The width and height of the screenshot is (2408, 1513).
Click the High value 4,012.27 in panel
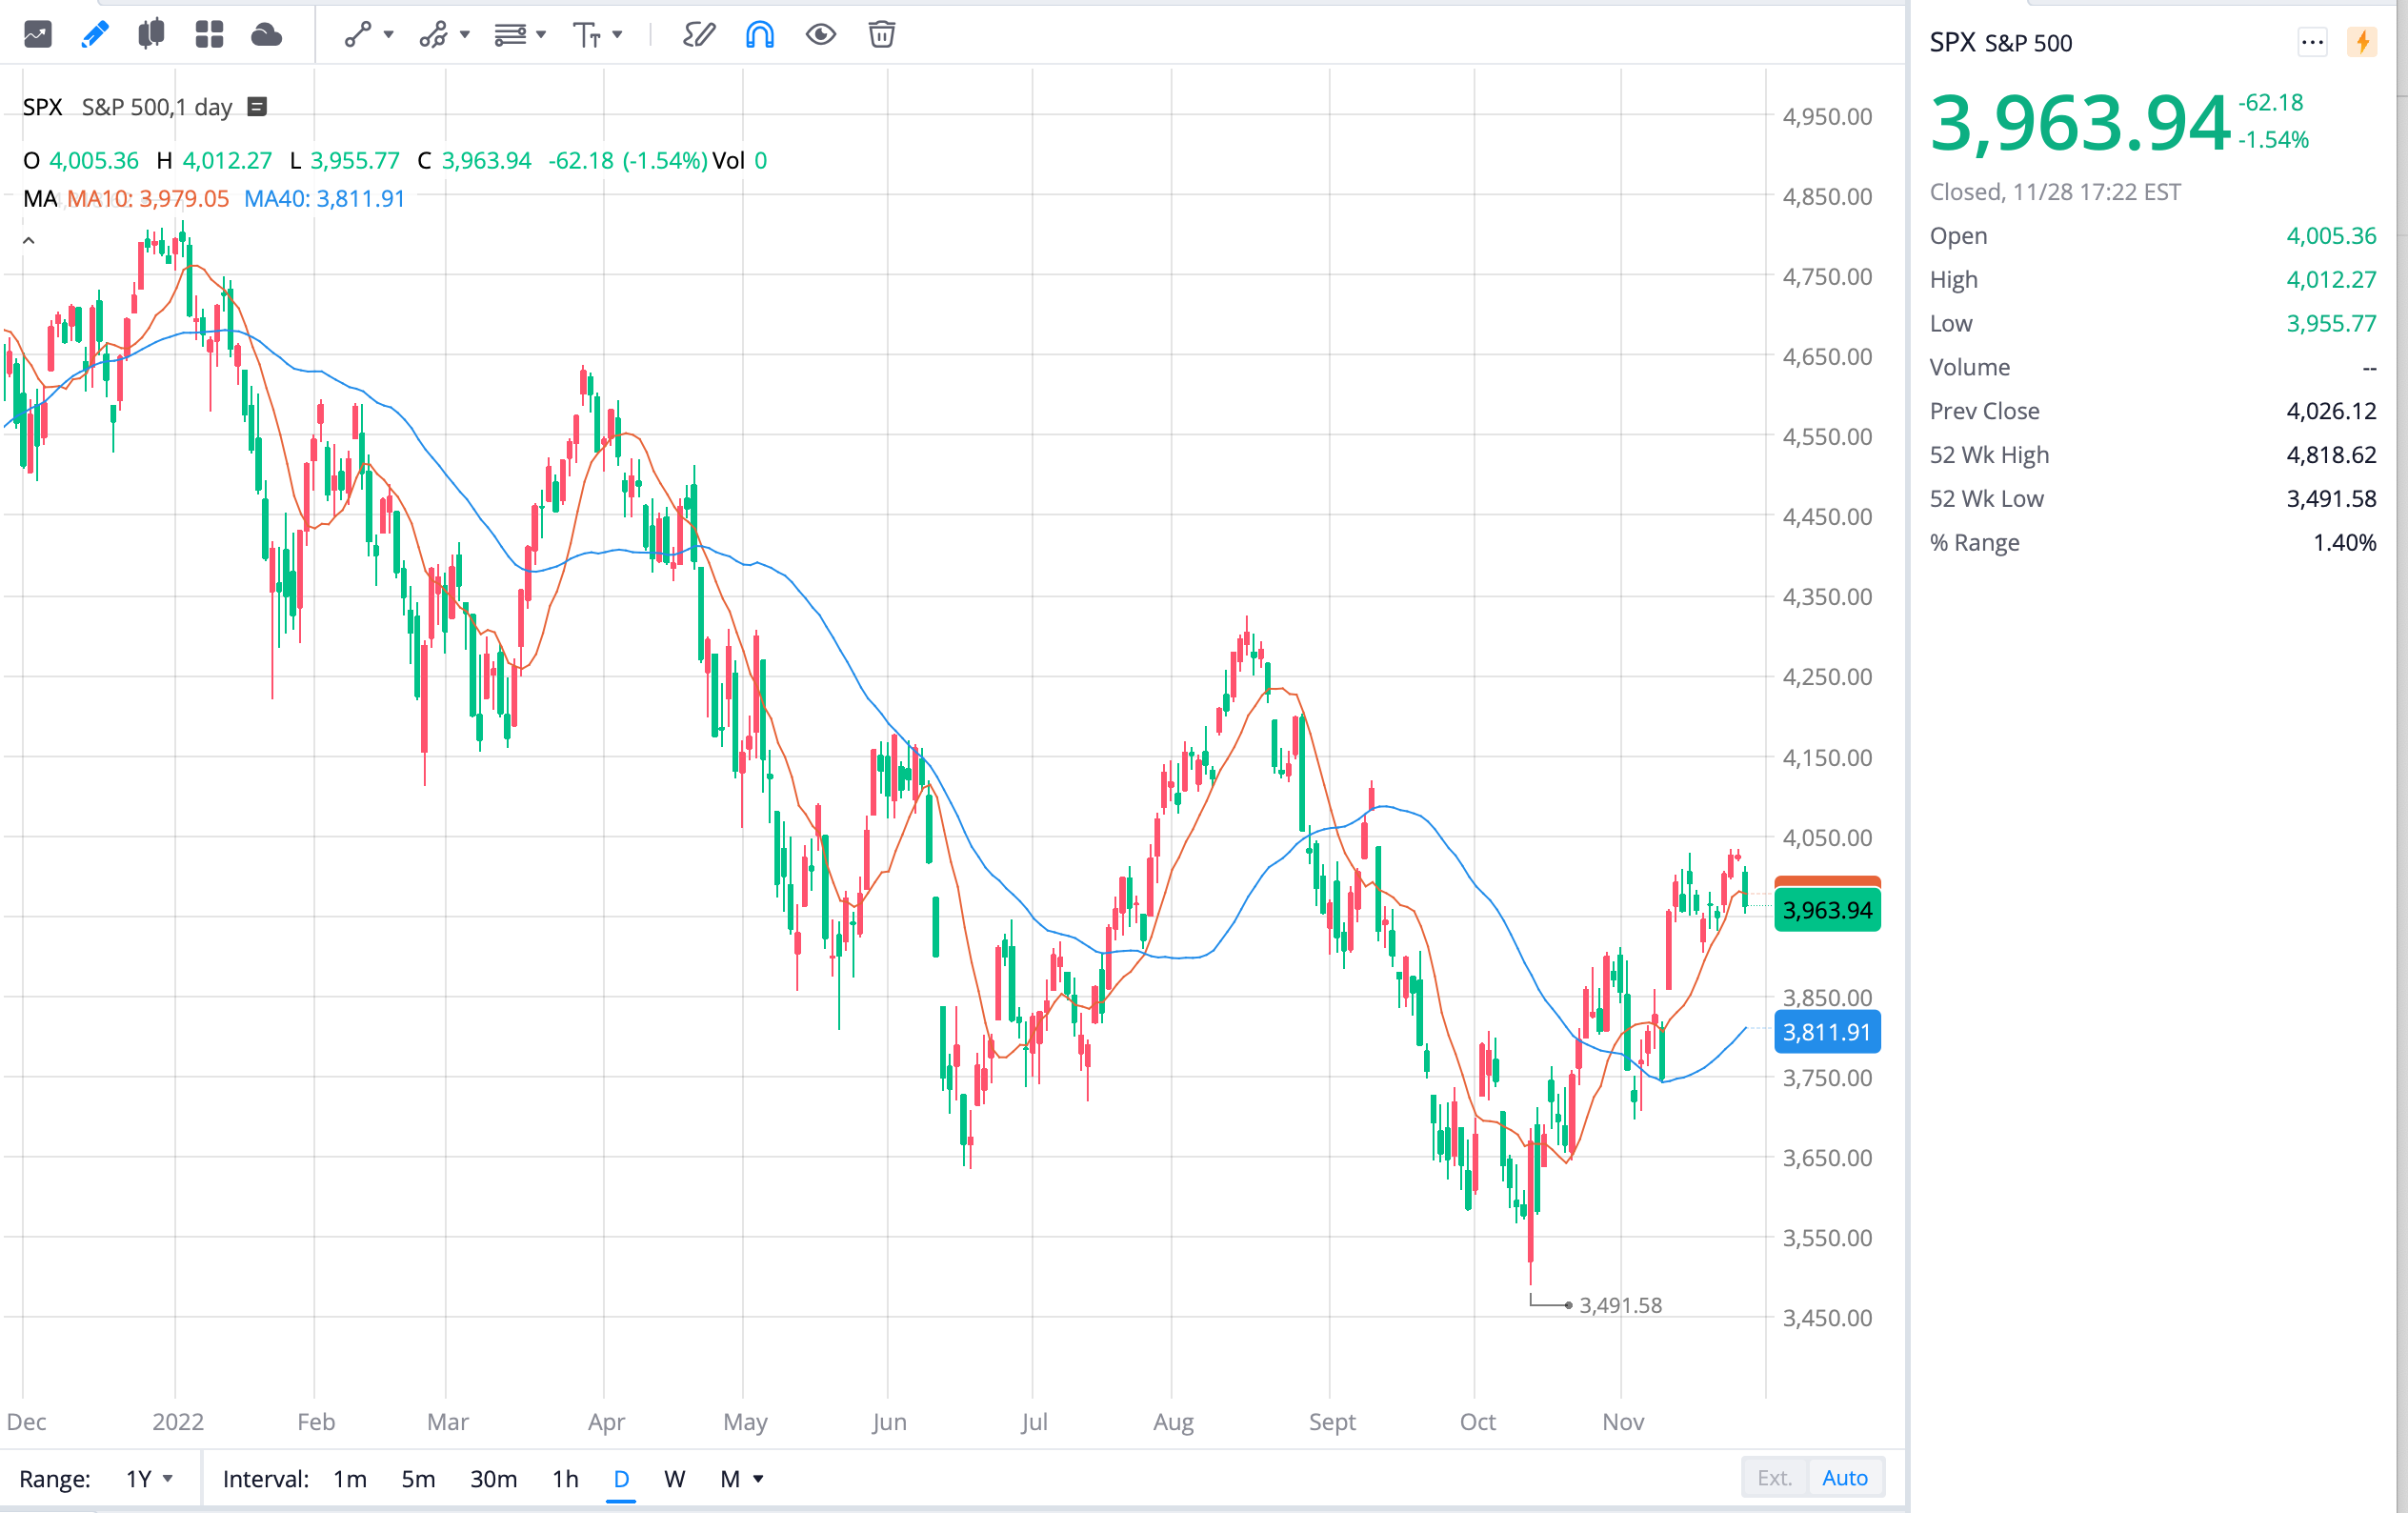tap(2331, 280)
